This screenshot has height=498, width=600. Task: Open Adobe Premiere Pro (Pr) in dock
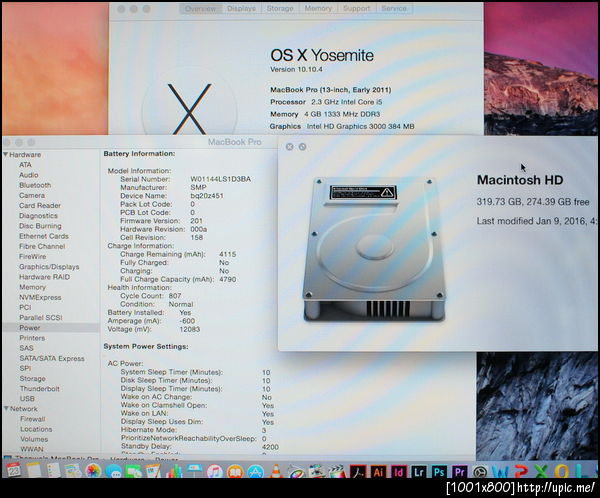[460, 471]
